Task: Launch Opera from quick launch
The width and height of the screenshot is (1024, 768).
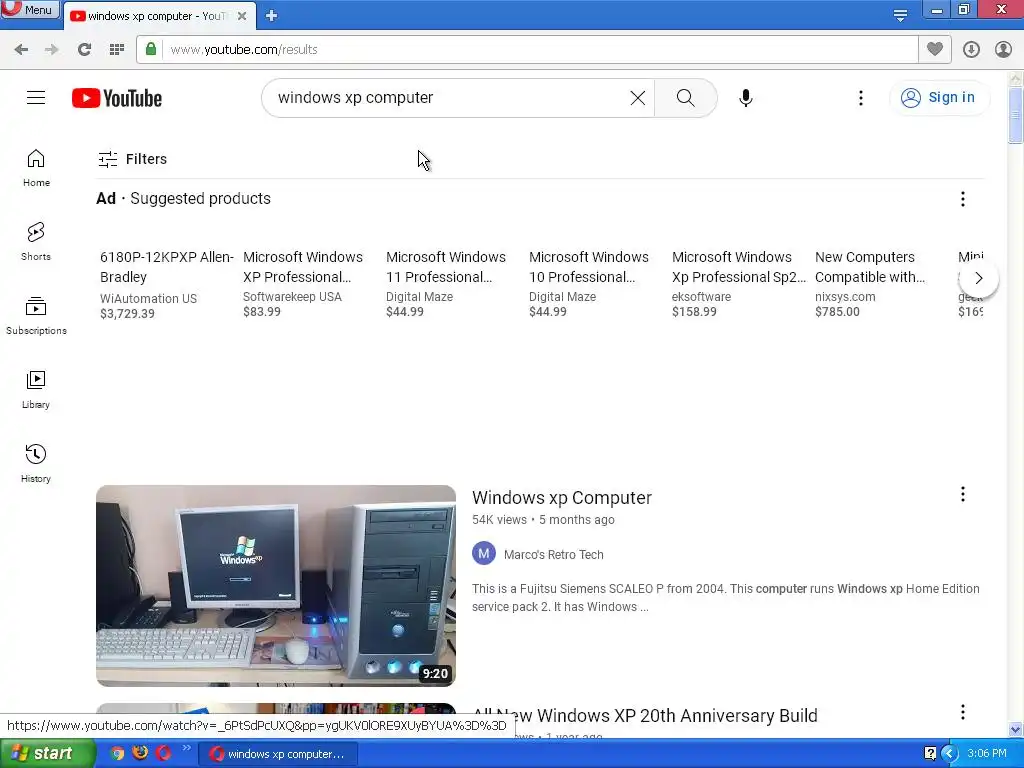Action: 163,754
